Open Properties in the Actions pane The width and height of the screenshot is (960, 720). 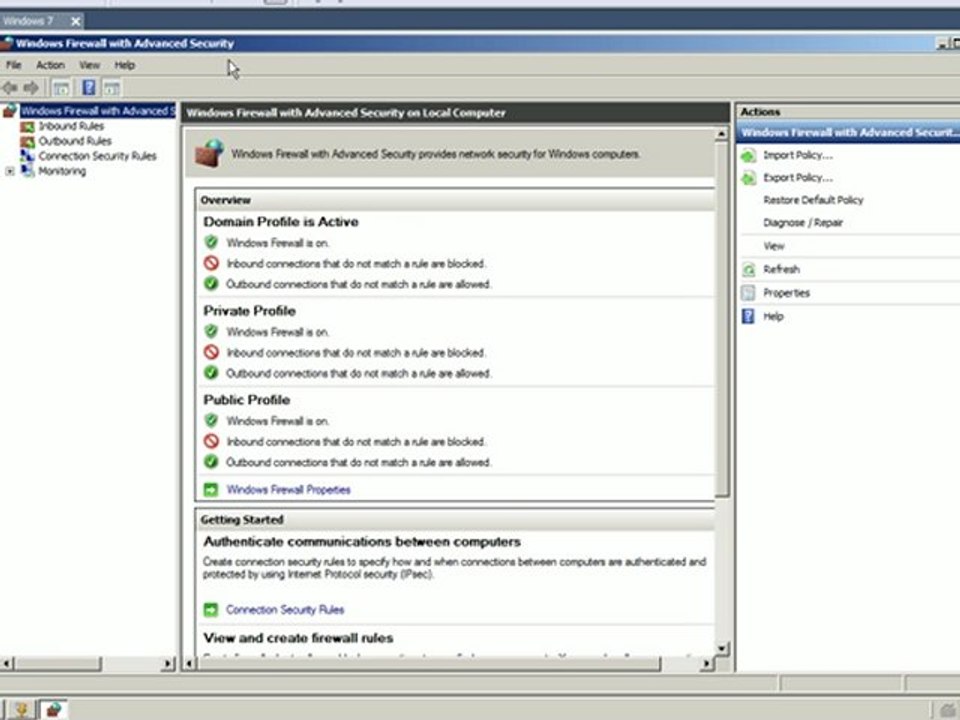pos(786,293)
